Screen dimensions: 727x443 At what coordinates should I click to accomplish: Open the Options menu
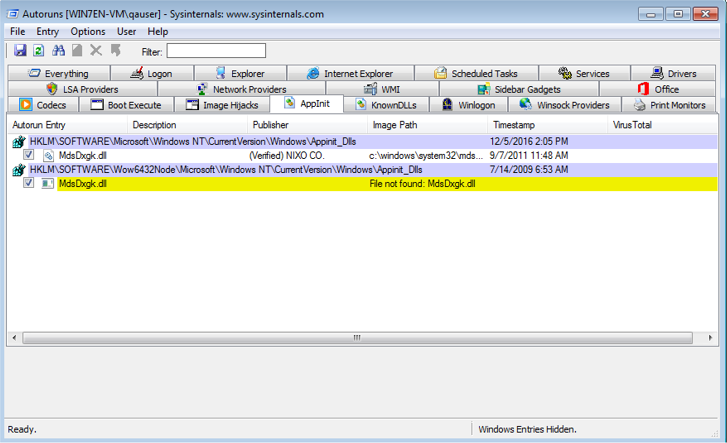[88, 32]
